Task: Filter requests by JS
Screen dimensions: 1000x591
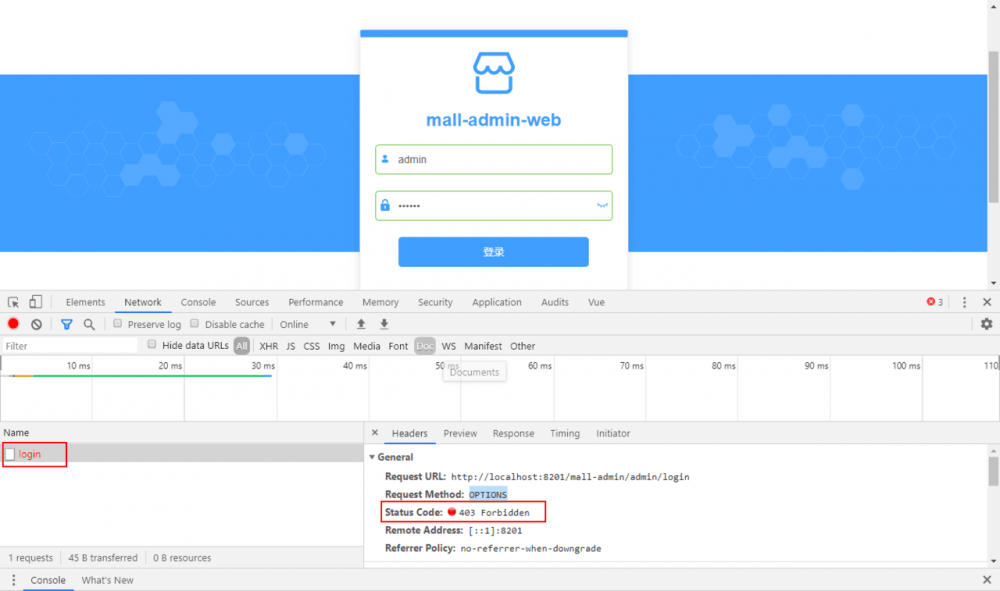Action: pyautogui.click(x=291, y=346)
